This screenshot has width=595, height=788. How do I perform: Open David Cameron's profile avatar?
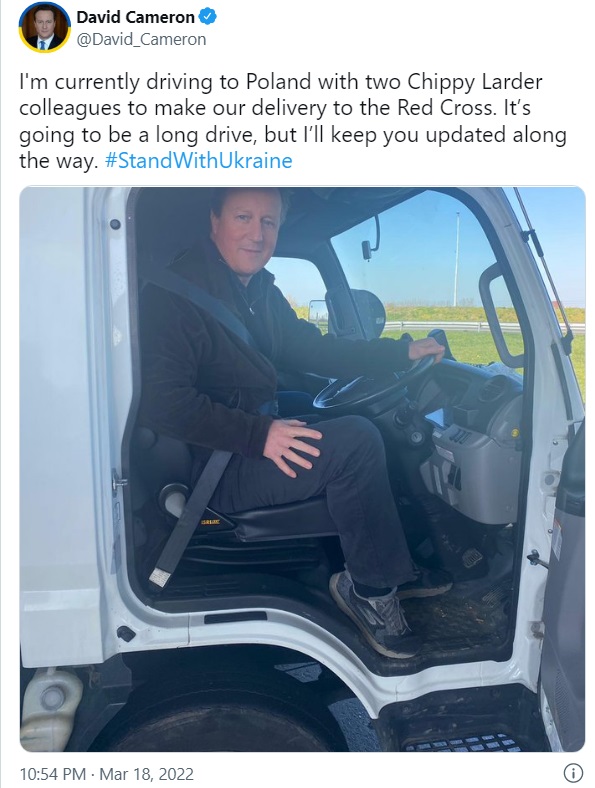pyautogui.click(x=44, y=27)
